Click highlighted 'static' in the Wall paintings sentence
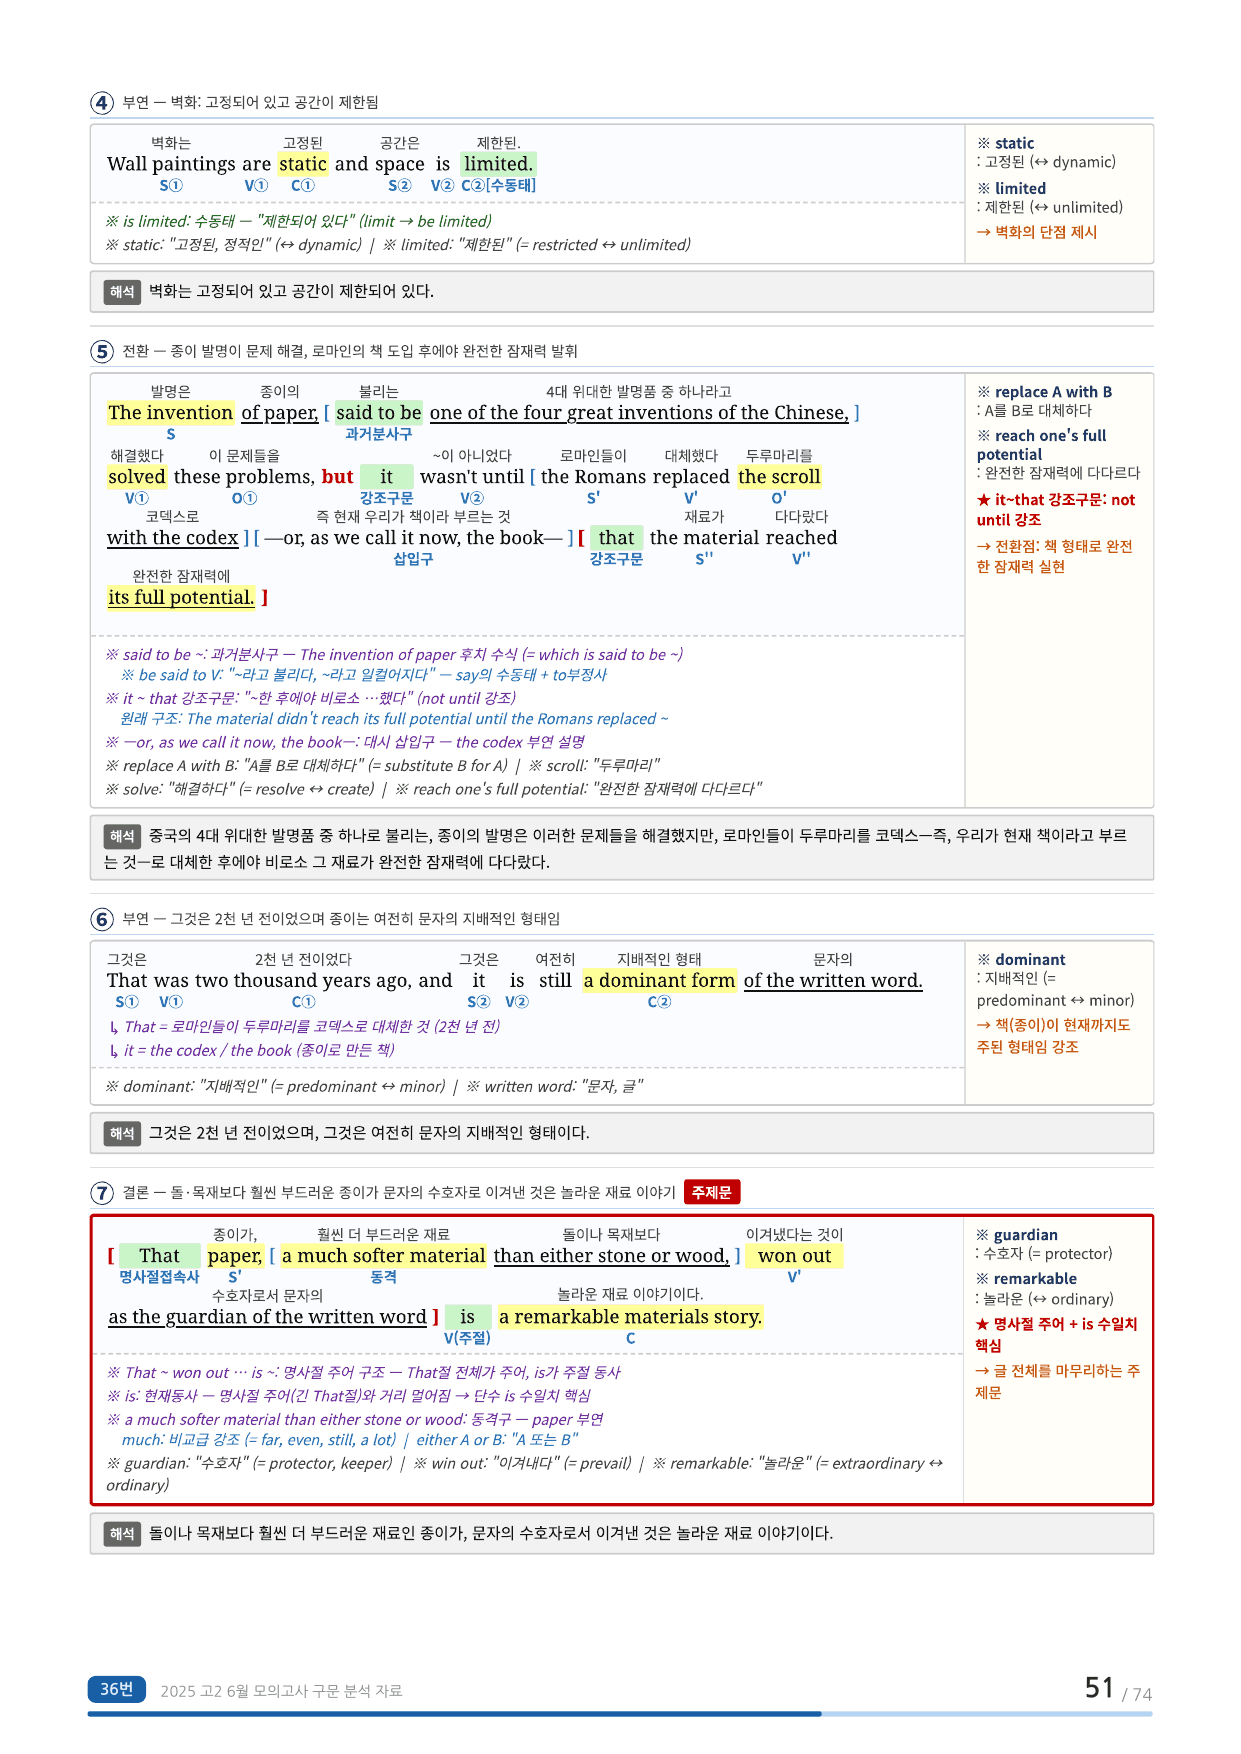This screenshot has width=1241, height=1754. click(x=303, y=164)
